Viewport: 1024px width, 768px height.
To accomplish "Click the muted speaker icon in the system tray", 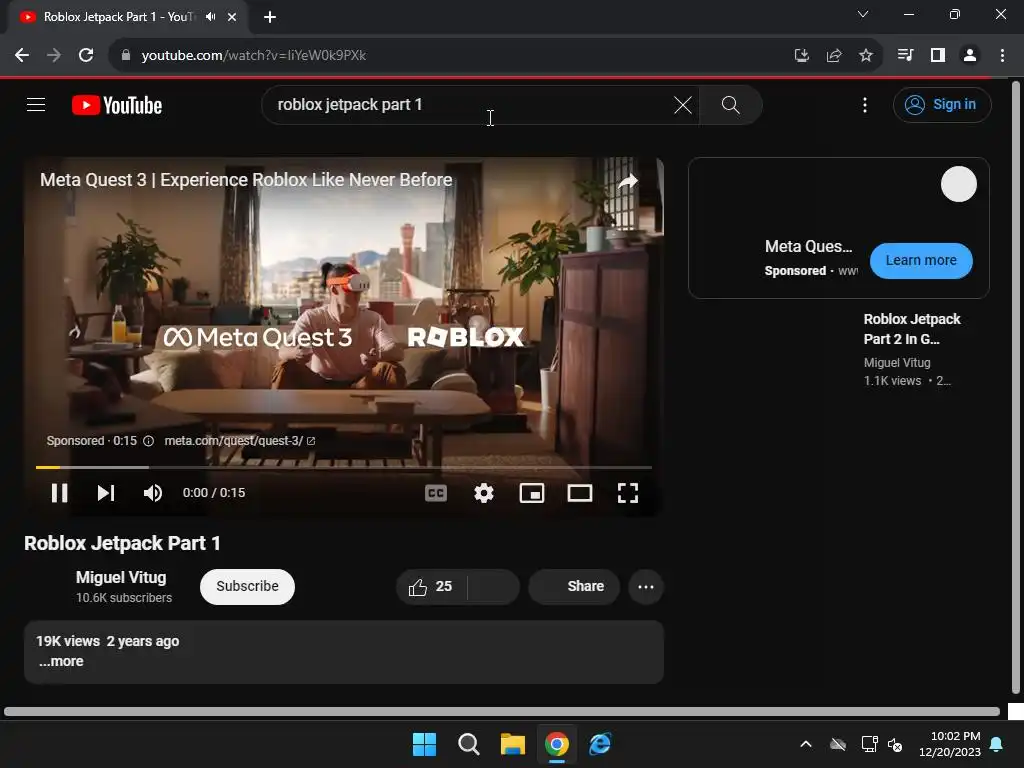I will tap(895, 744).
